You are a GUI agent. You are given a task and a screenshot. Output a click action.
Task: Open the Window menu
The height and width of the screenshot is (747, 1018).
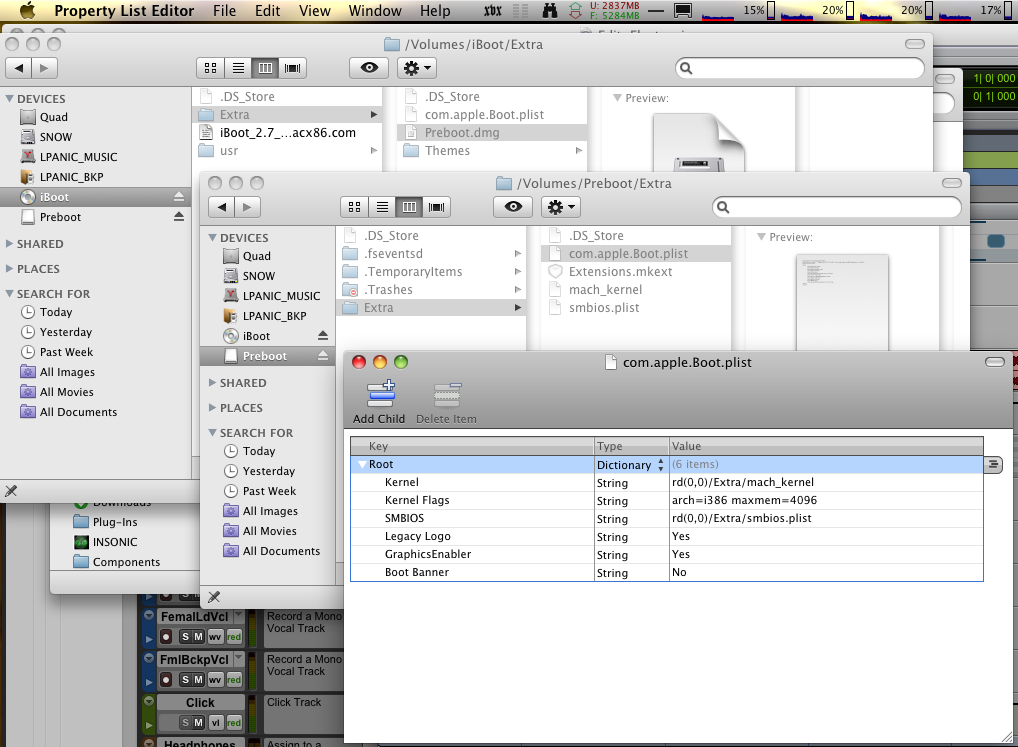pos(375,10)
